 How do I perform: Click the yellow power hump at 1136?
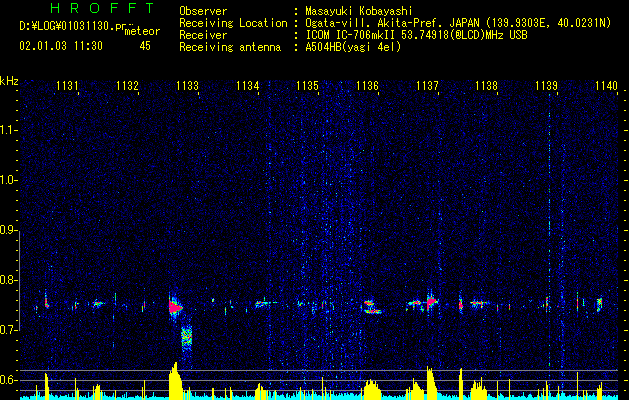coord(372,389)
